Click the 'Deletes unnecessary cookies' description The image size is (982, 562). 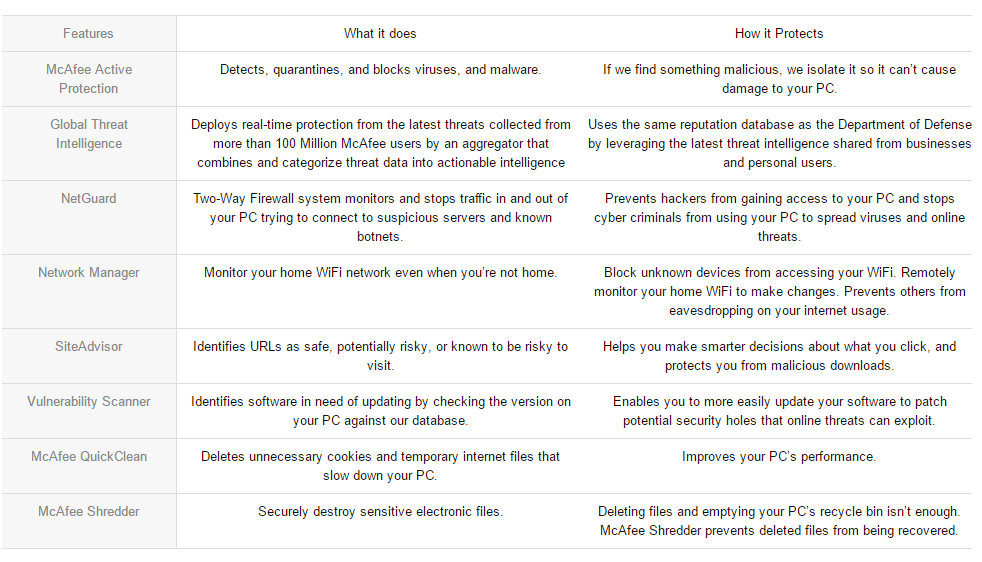(380, 466)
